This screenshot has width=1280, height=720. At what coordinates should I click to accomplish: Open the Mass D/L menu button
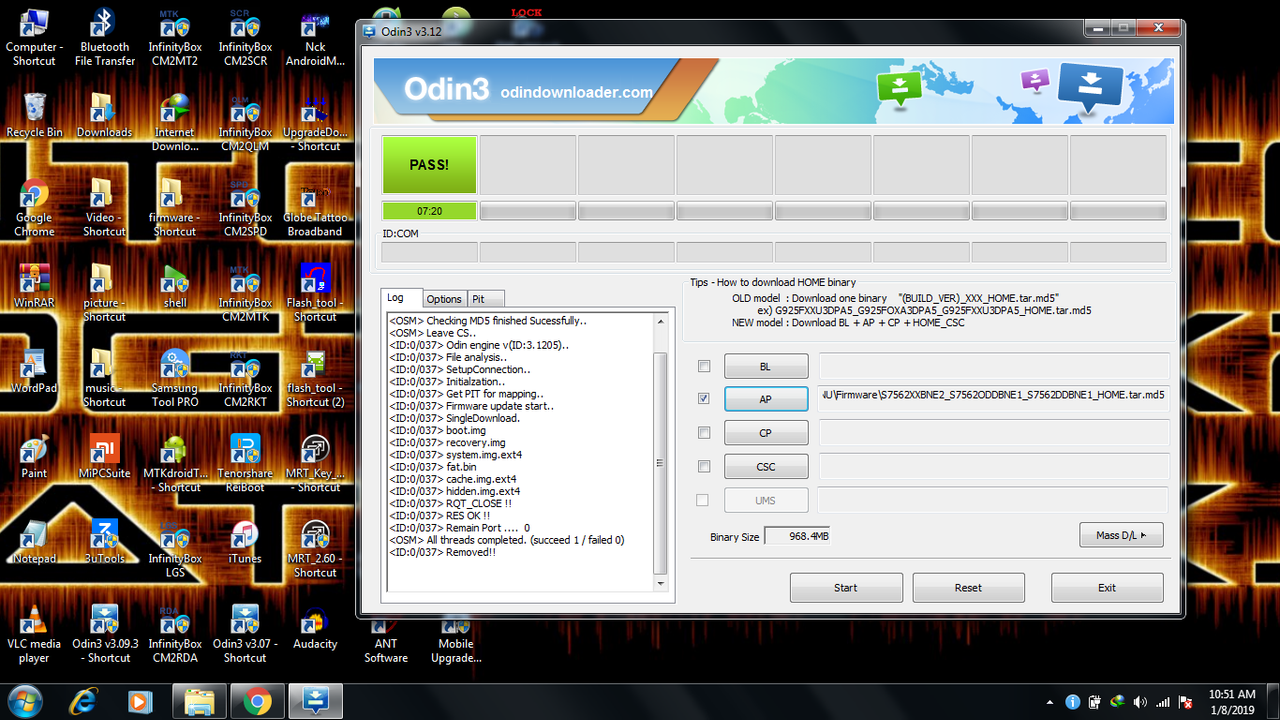tap(1121, 535)
